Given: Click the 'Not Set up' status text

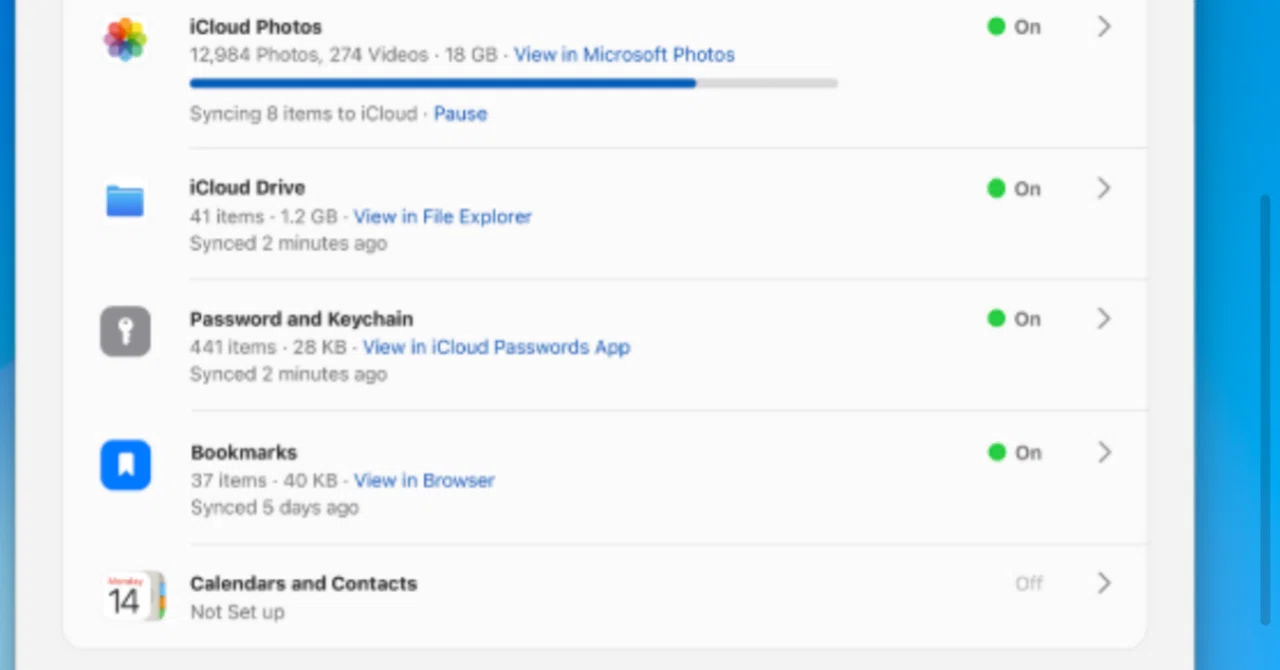Looking at the screenshot, I should point(237,612).
